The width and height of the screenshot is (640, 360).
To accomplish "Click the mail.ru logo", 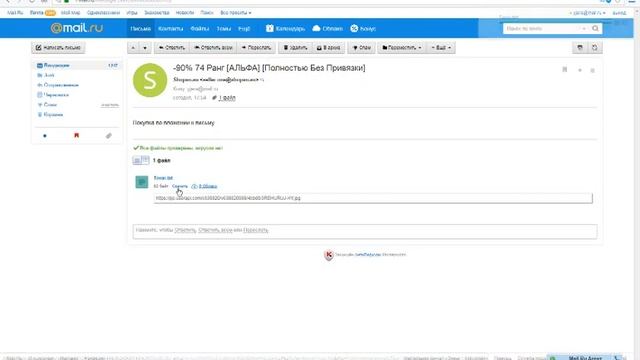I will click(x=77, y=28).
